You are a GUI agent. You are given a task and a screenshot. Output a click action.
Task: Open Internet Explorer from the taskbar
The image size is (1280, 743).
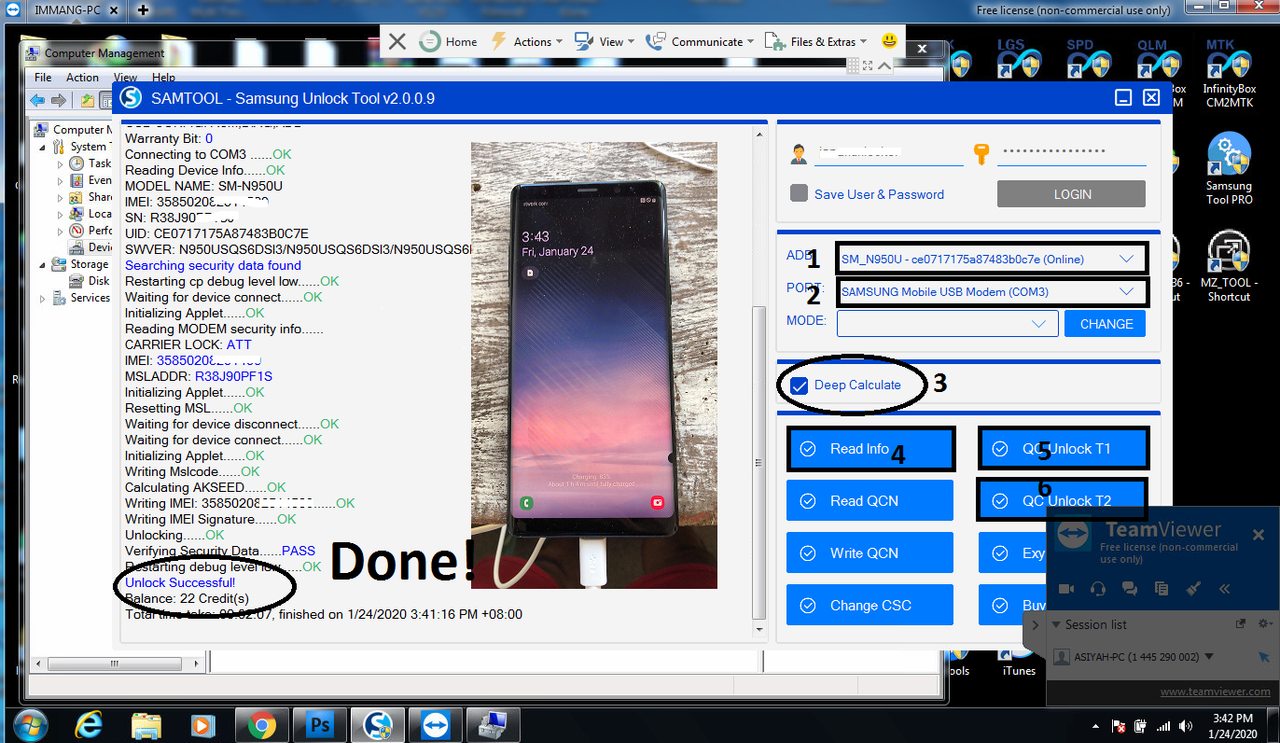tap(89, 724)
